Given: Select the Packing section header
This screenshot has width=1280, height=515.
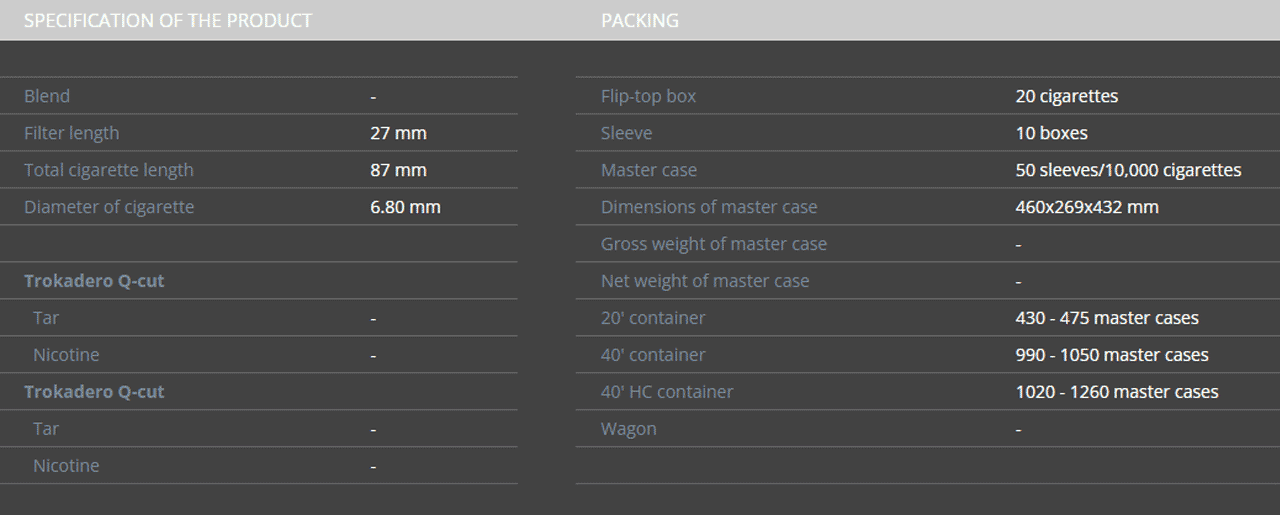Looking at the screenshot, I should [x=640, y=20].
